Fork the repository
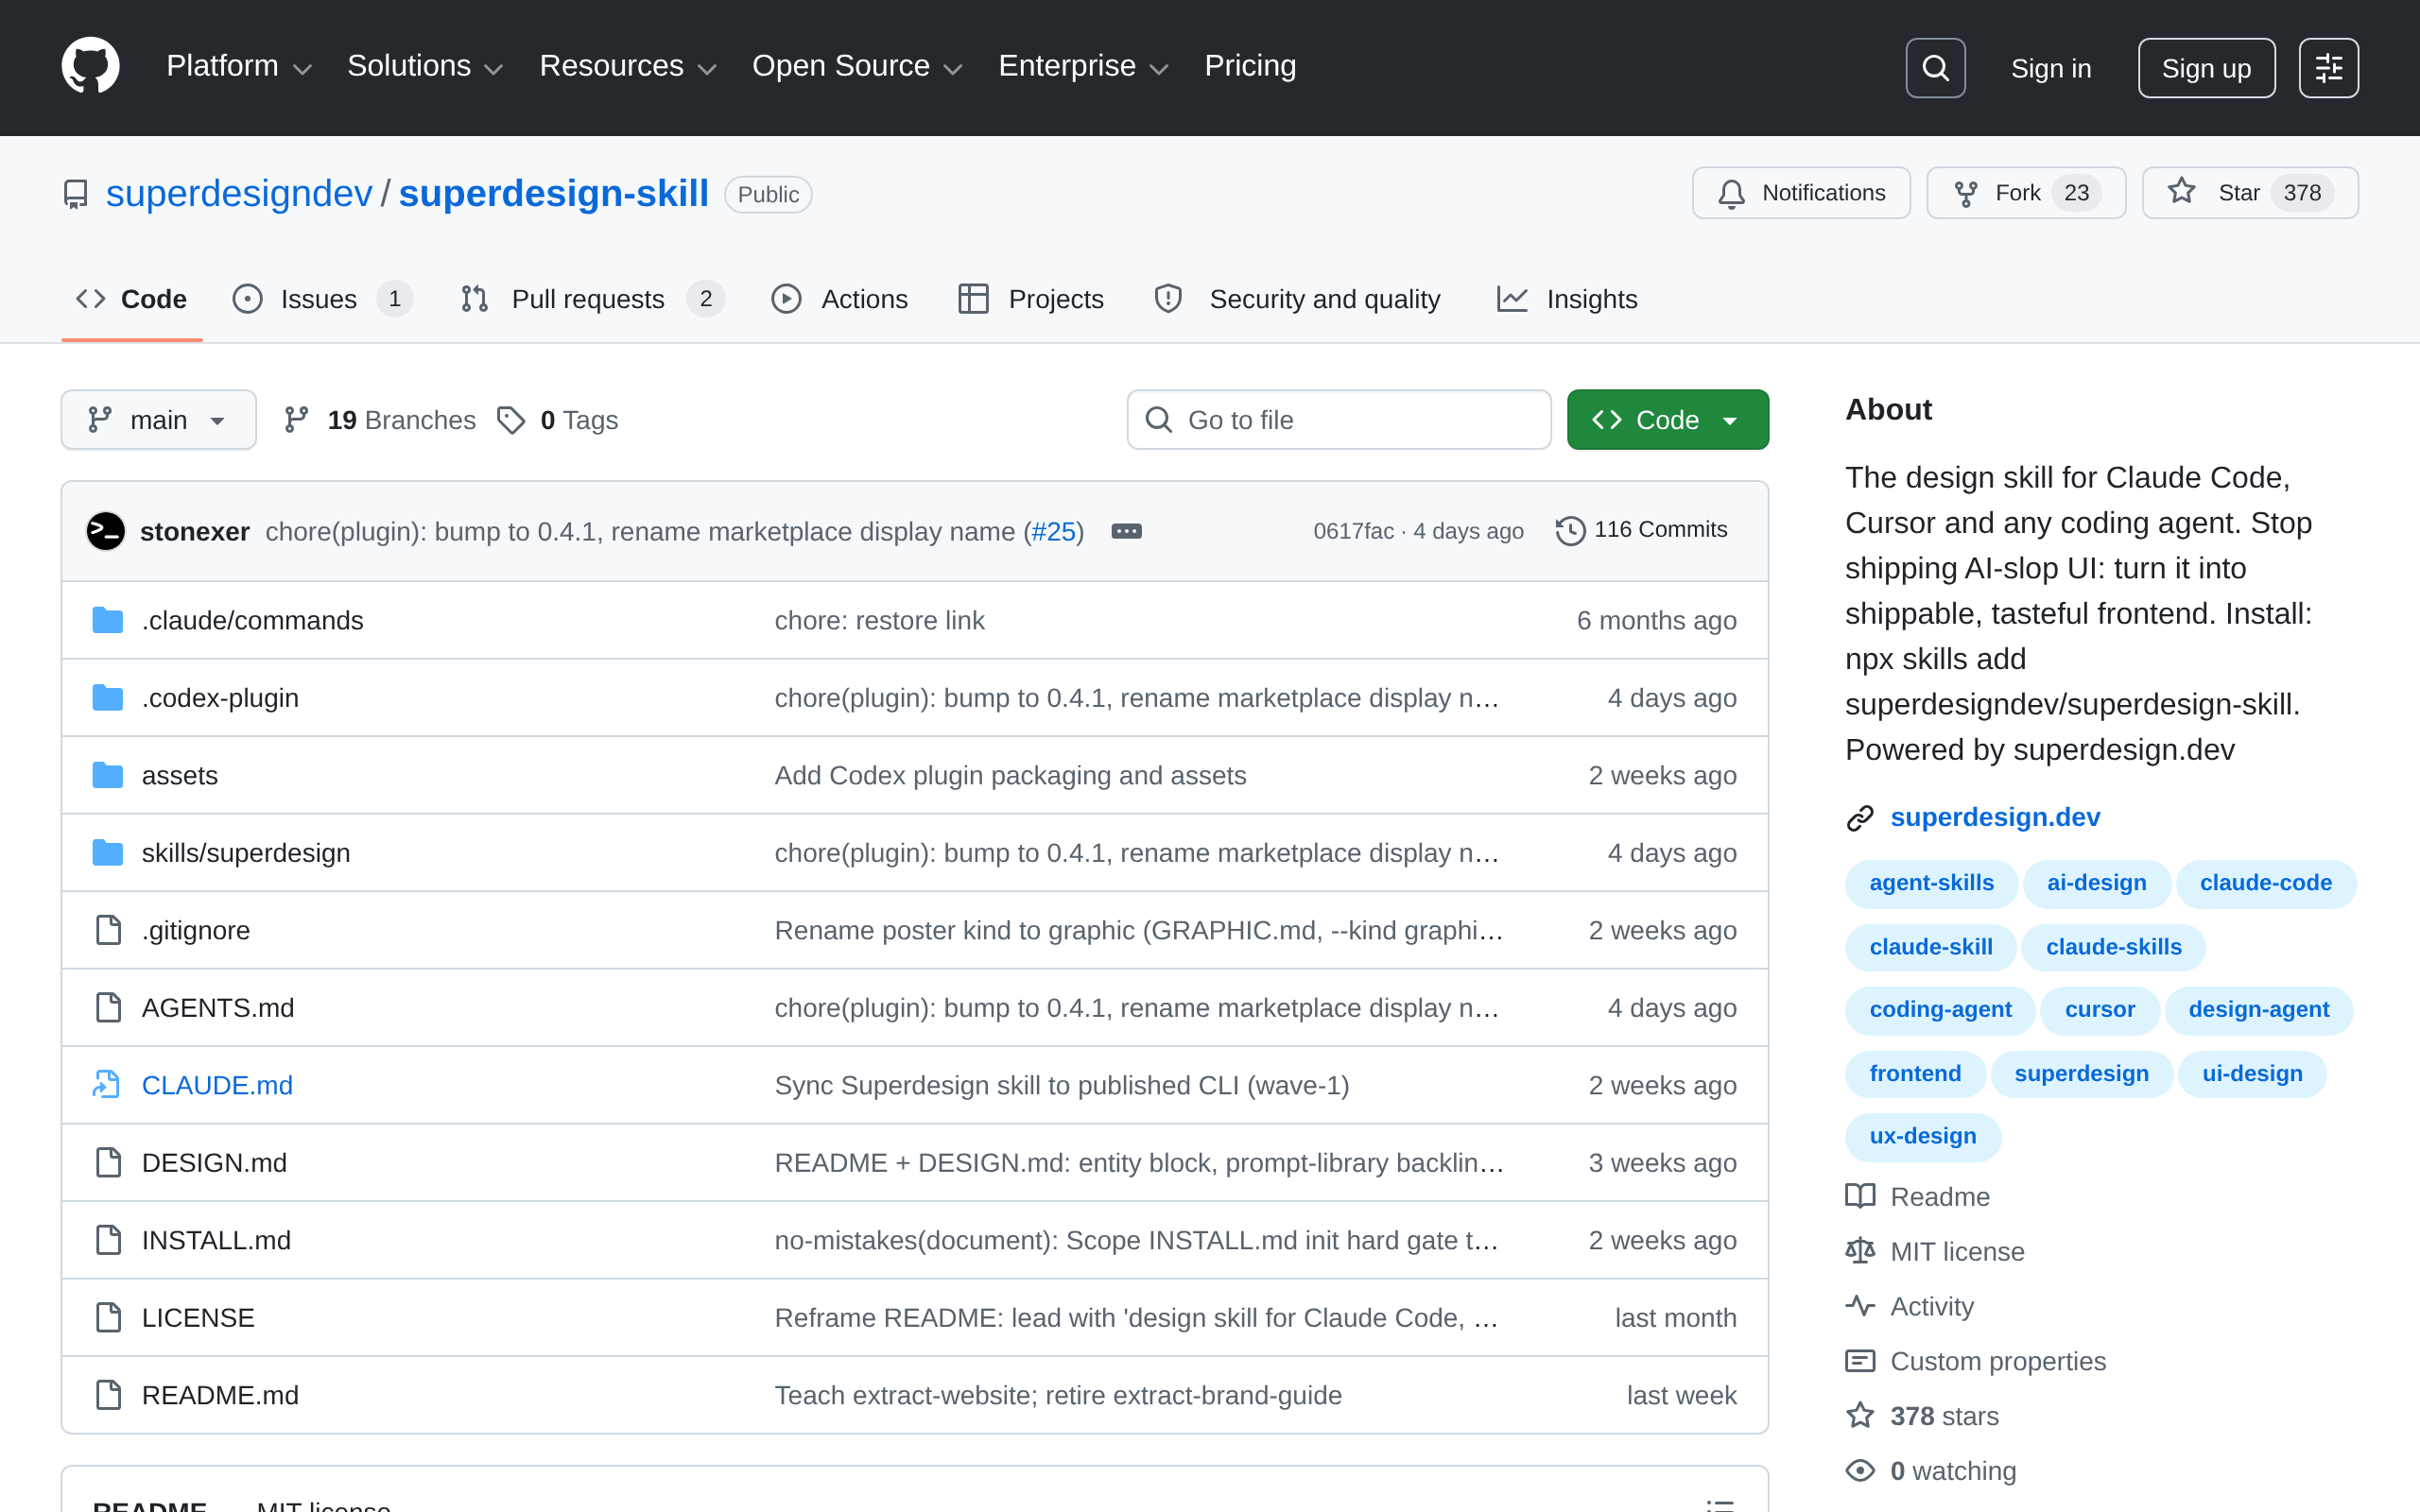The height and width of the screenshot is (1512, 2420). click(2025, 193)
